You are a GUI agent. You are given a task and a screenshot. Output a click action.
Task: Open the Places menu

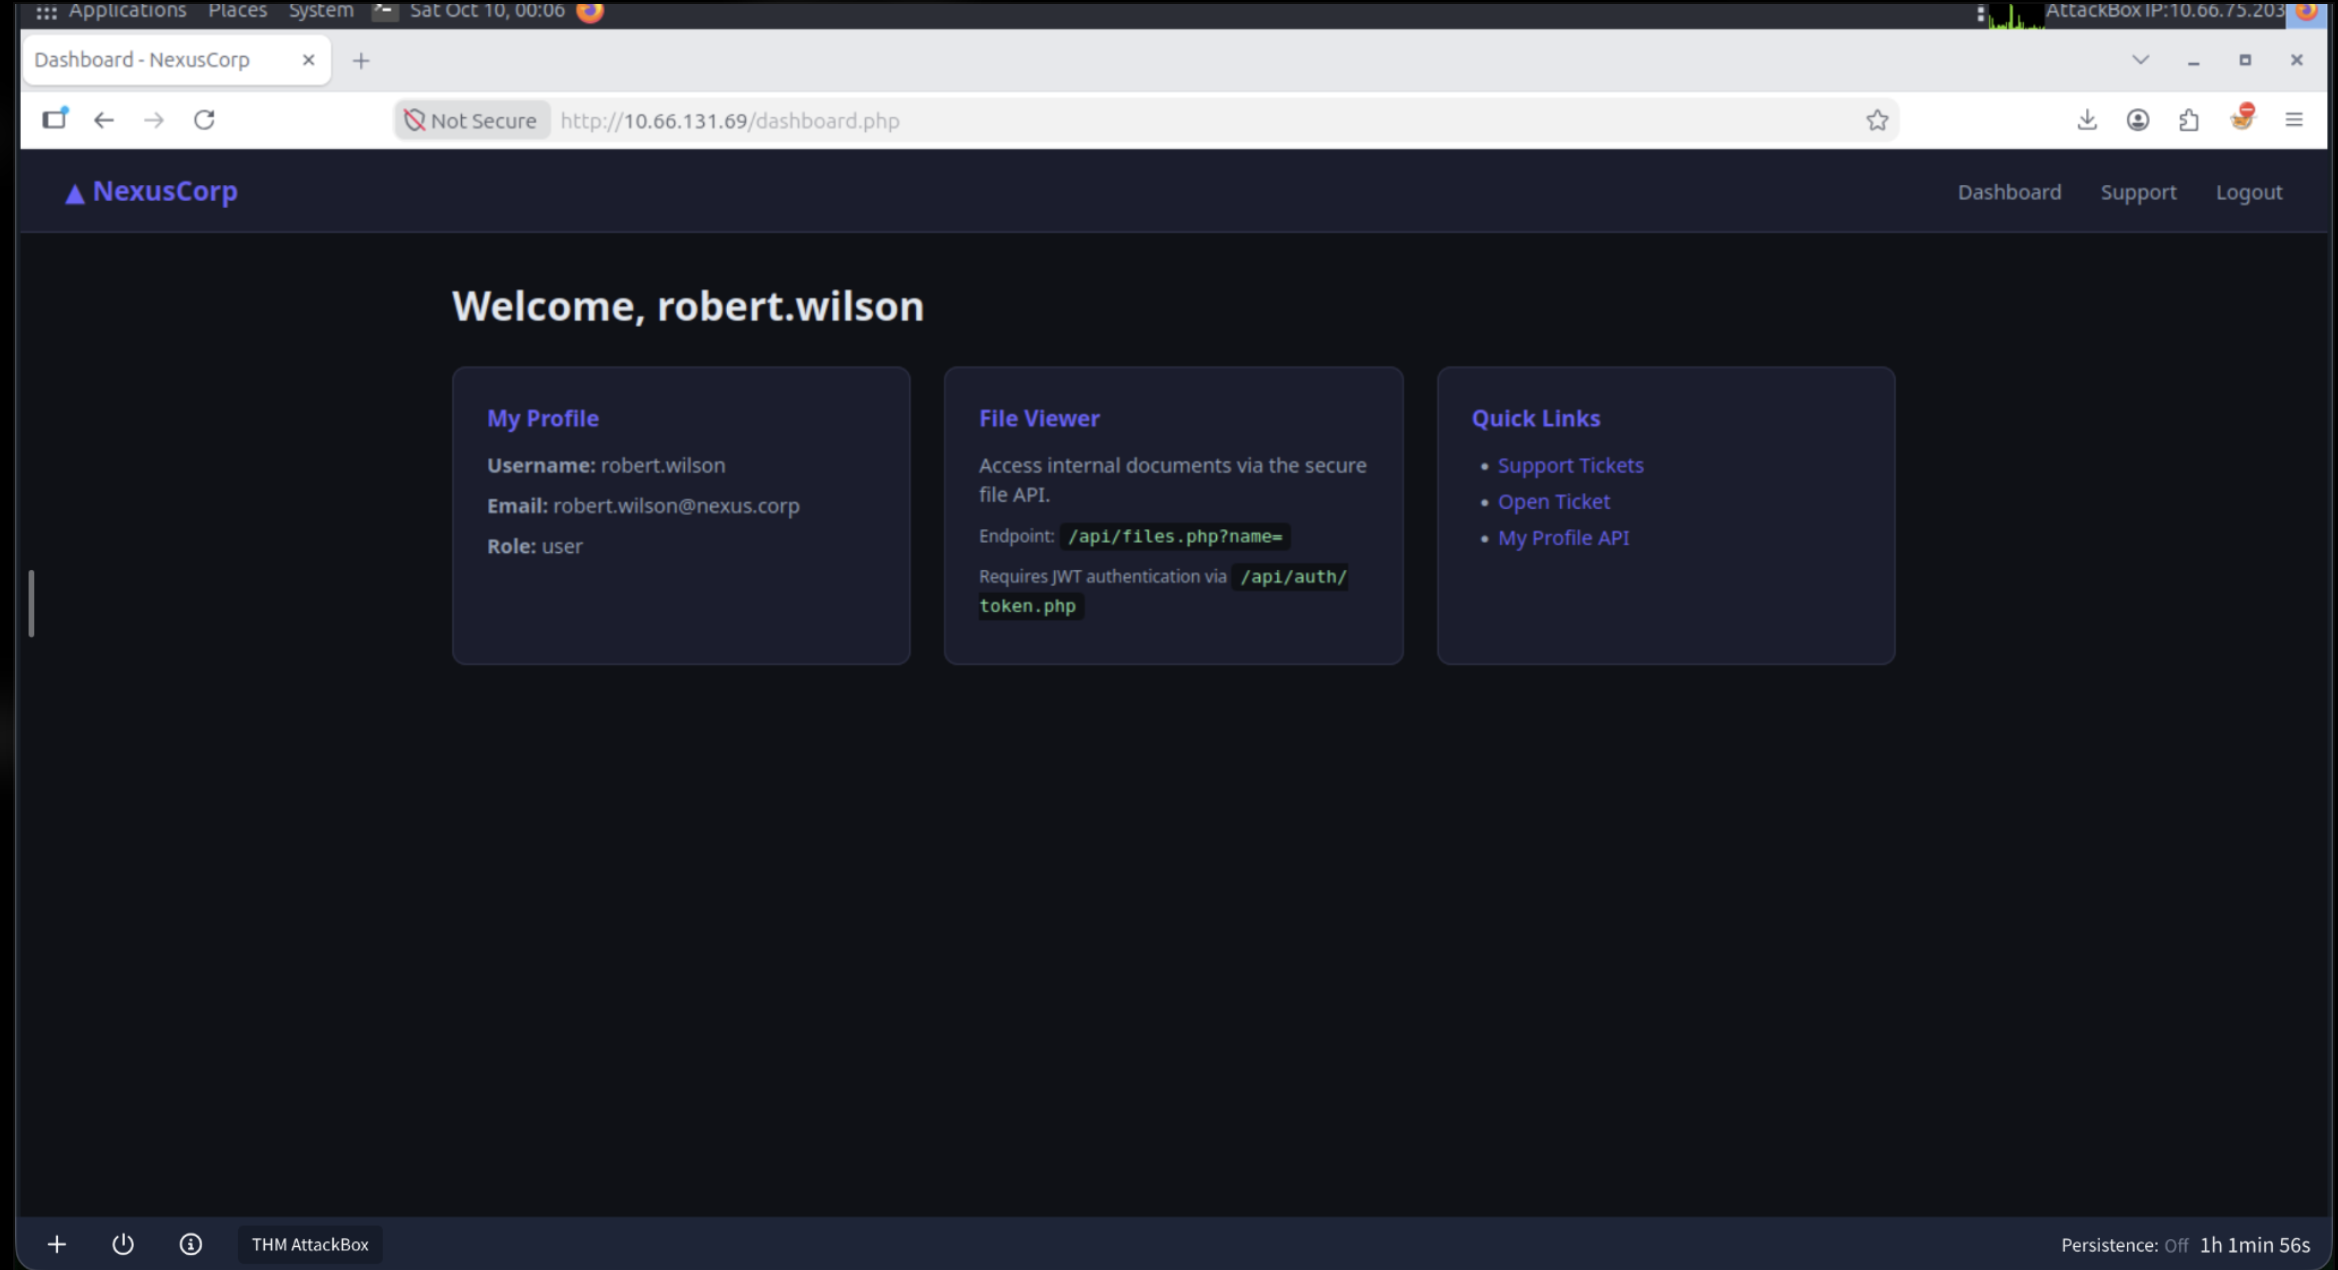click(237, 10)
